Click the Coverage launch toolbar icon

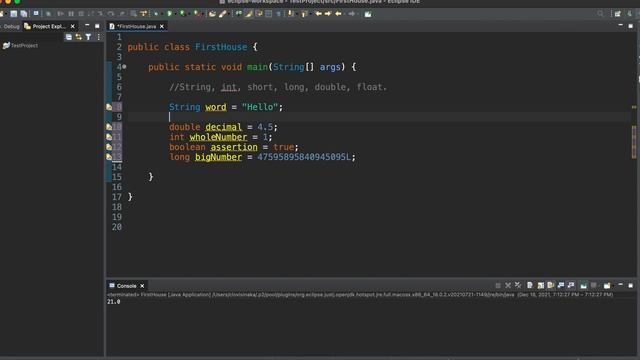point(183,14)
